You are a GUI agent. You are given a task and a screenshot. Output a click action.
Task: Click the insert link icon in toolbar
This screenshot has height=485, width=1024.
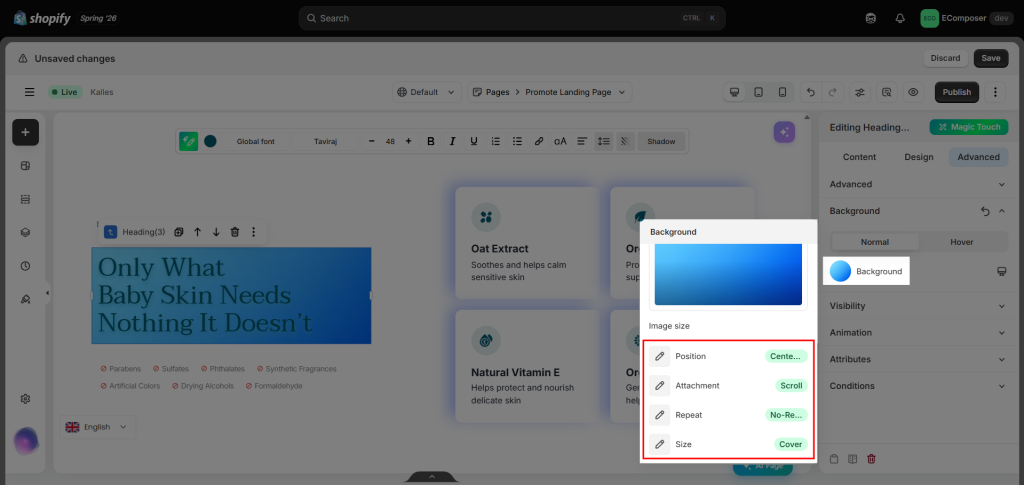539,141
